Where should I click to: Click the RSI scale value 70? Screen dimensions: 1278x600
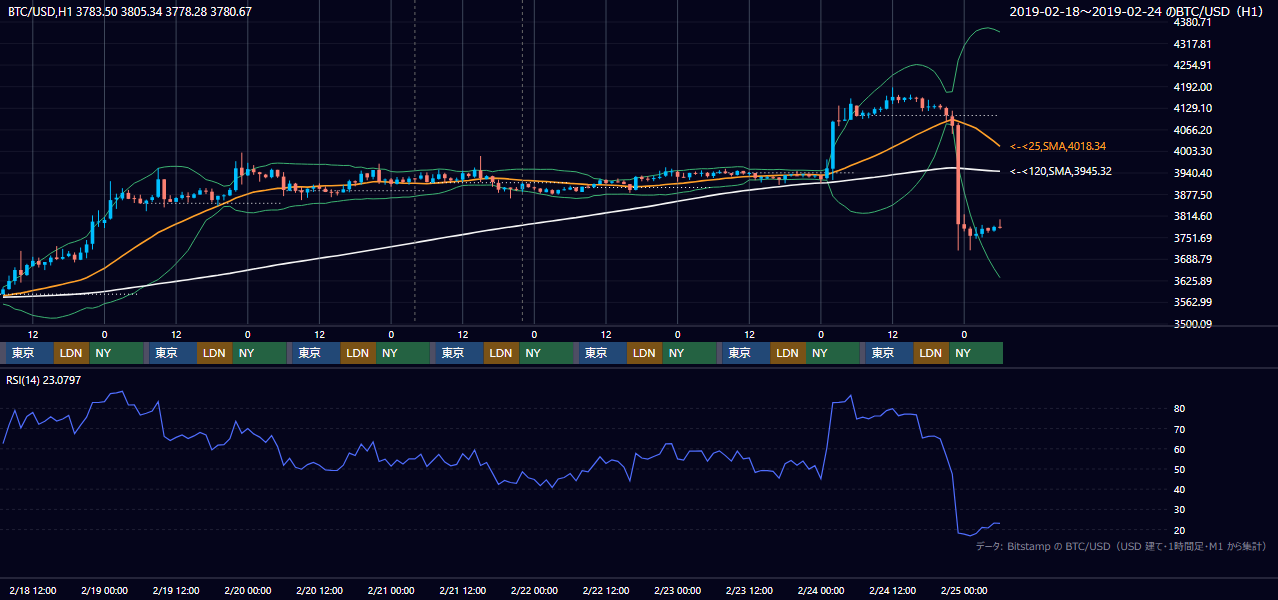click(1180, 429)
